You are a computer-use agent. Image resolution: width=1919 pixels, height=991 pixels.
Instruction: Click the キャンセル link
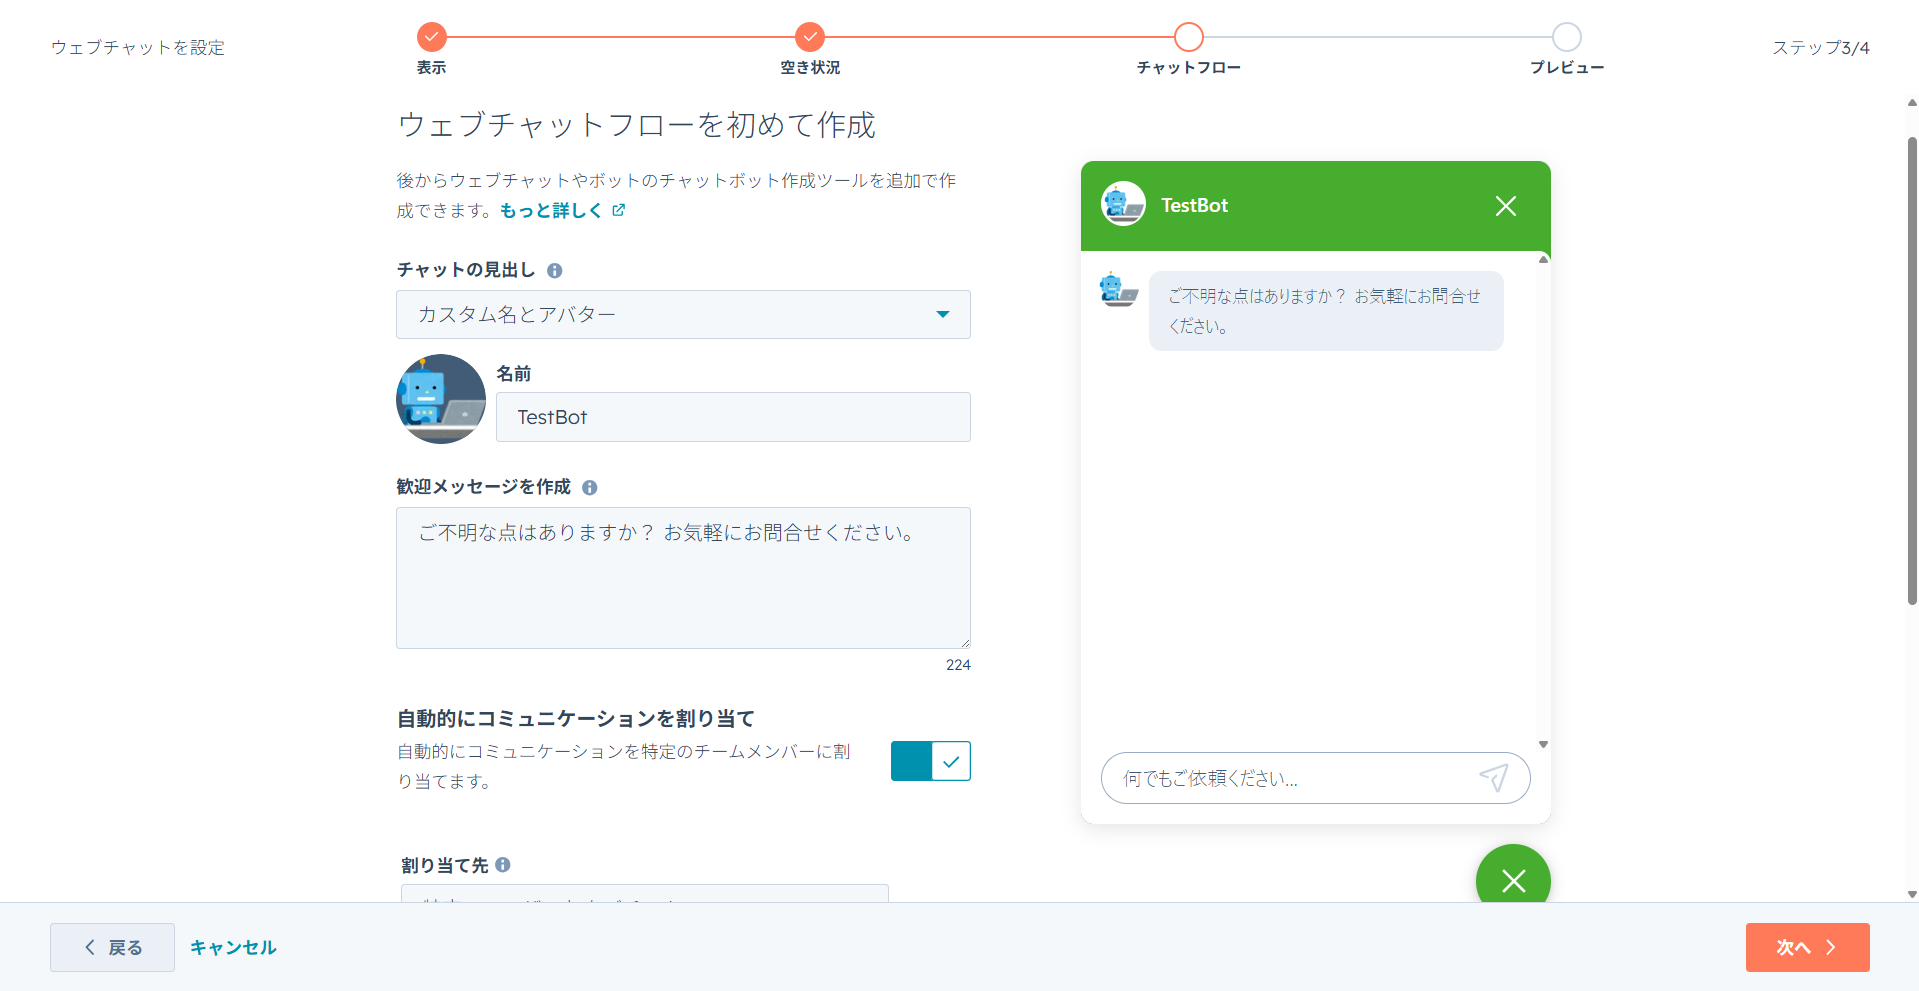pyautogui.click(x=232, y=947)
